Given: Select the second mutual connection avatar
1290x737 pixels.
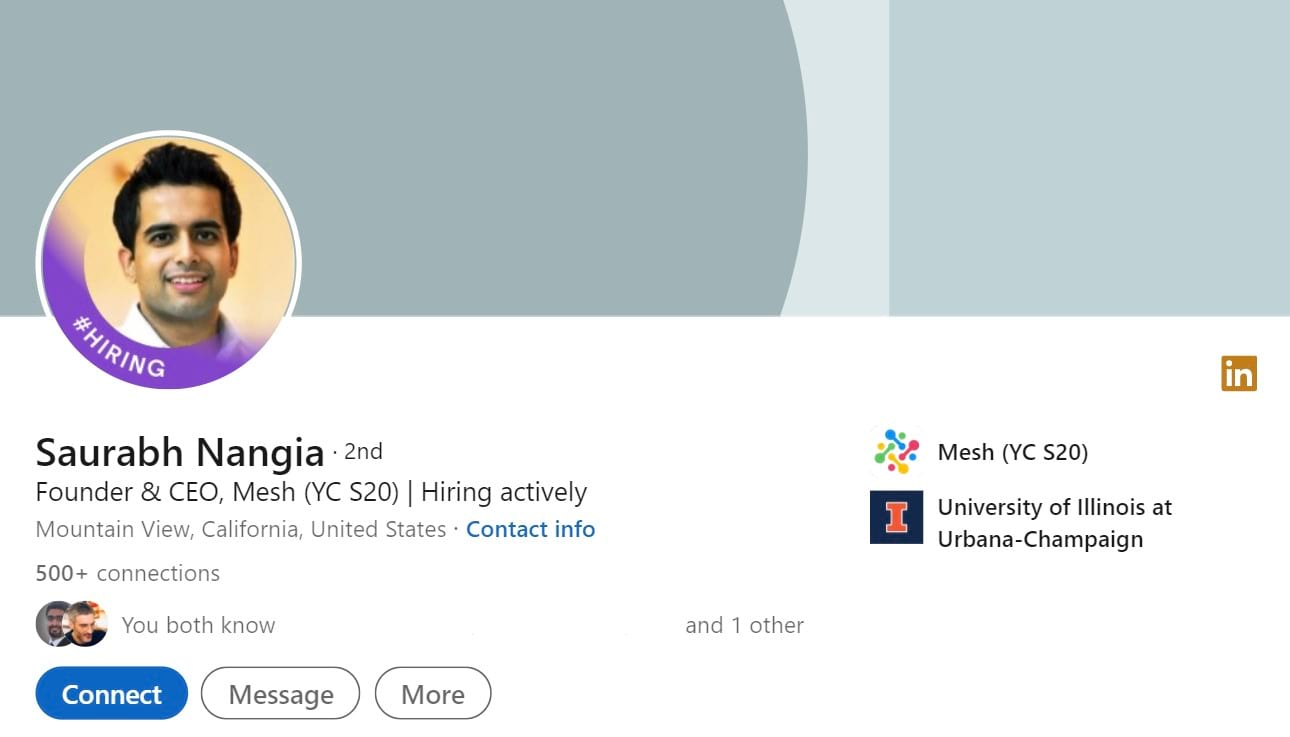Looking at the screenshot, I should 85,624.
